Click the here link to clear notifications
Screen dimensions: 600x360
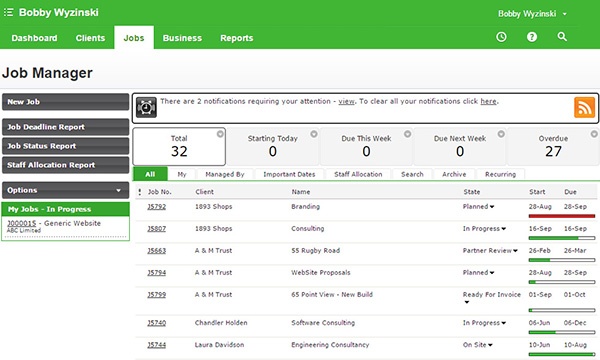[x=489, y=101]
